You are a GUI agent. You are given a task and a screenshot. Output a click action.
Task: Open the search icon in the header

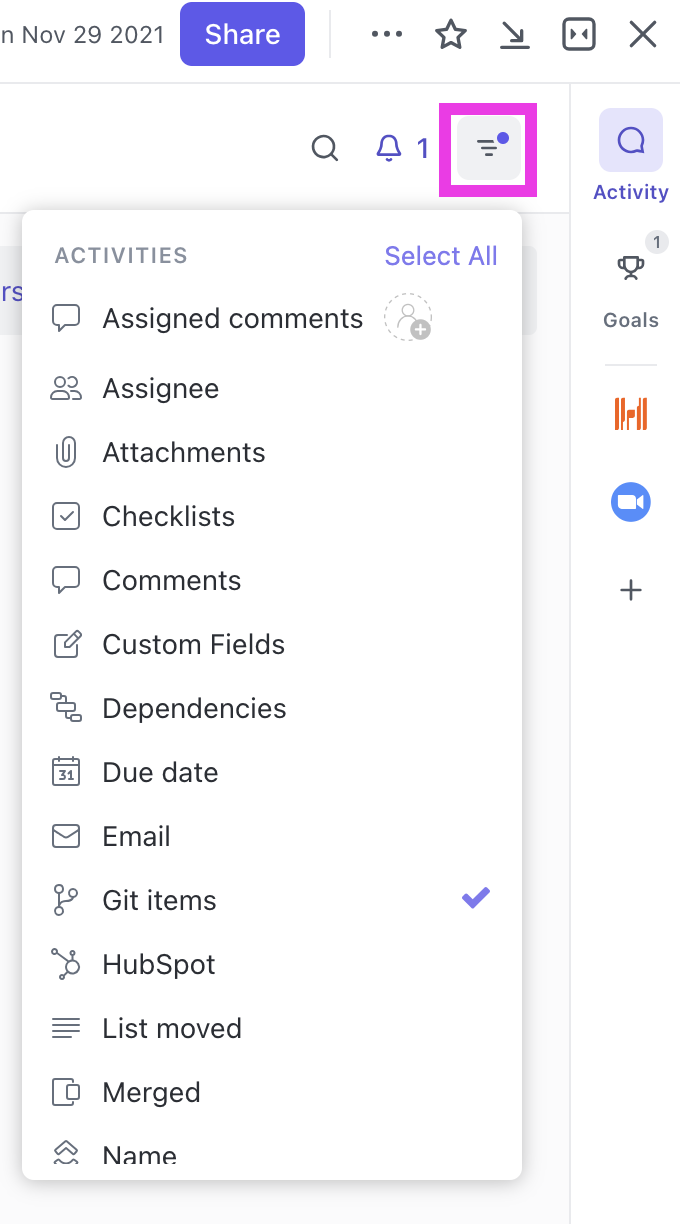click(x=324, y=148)
